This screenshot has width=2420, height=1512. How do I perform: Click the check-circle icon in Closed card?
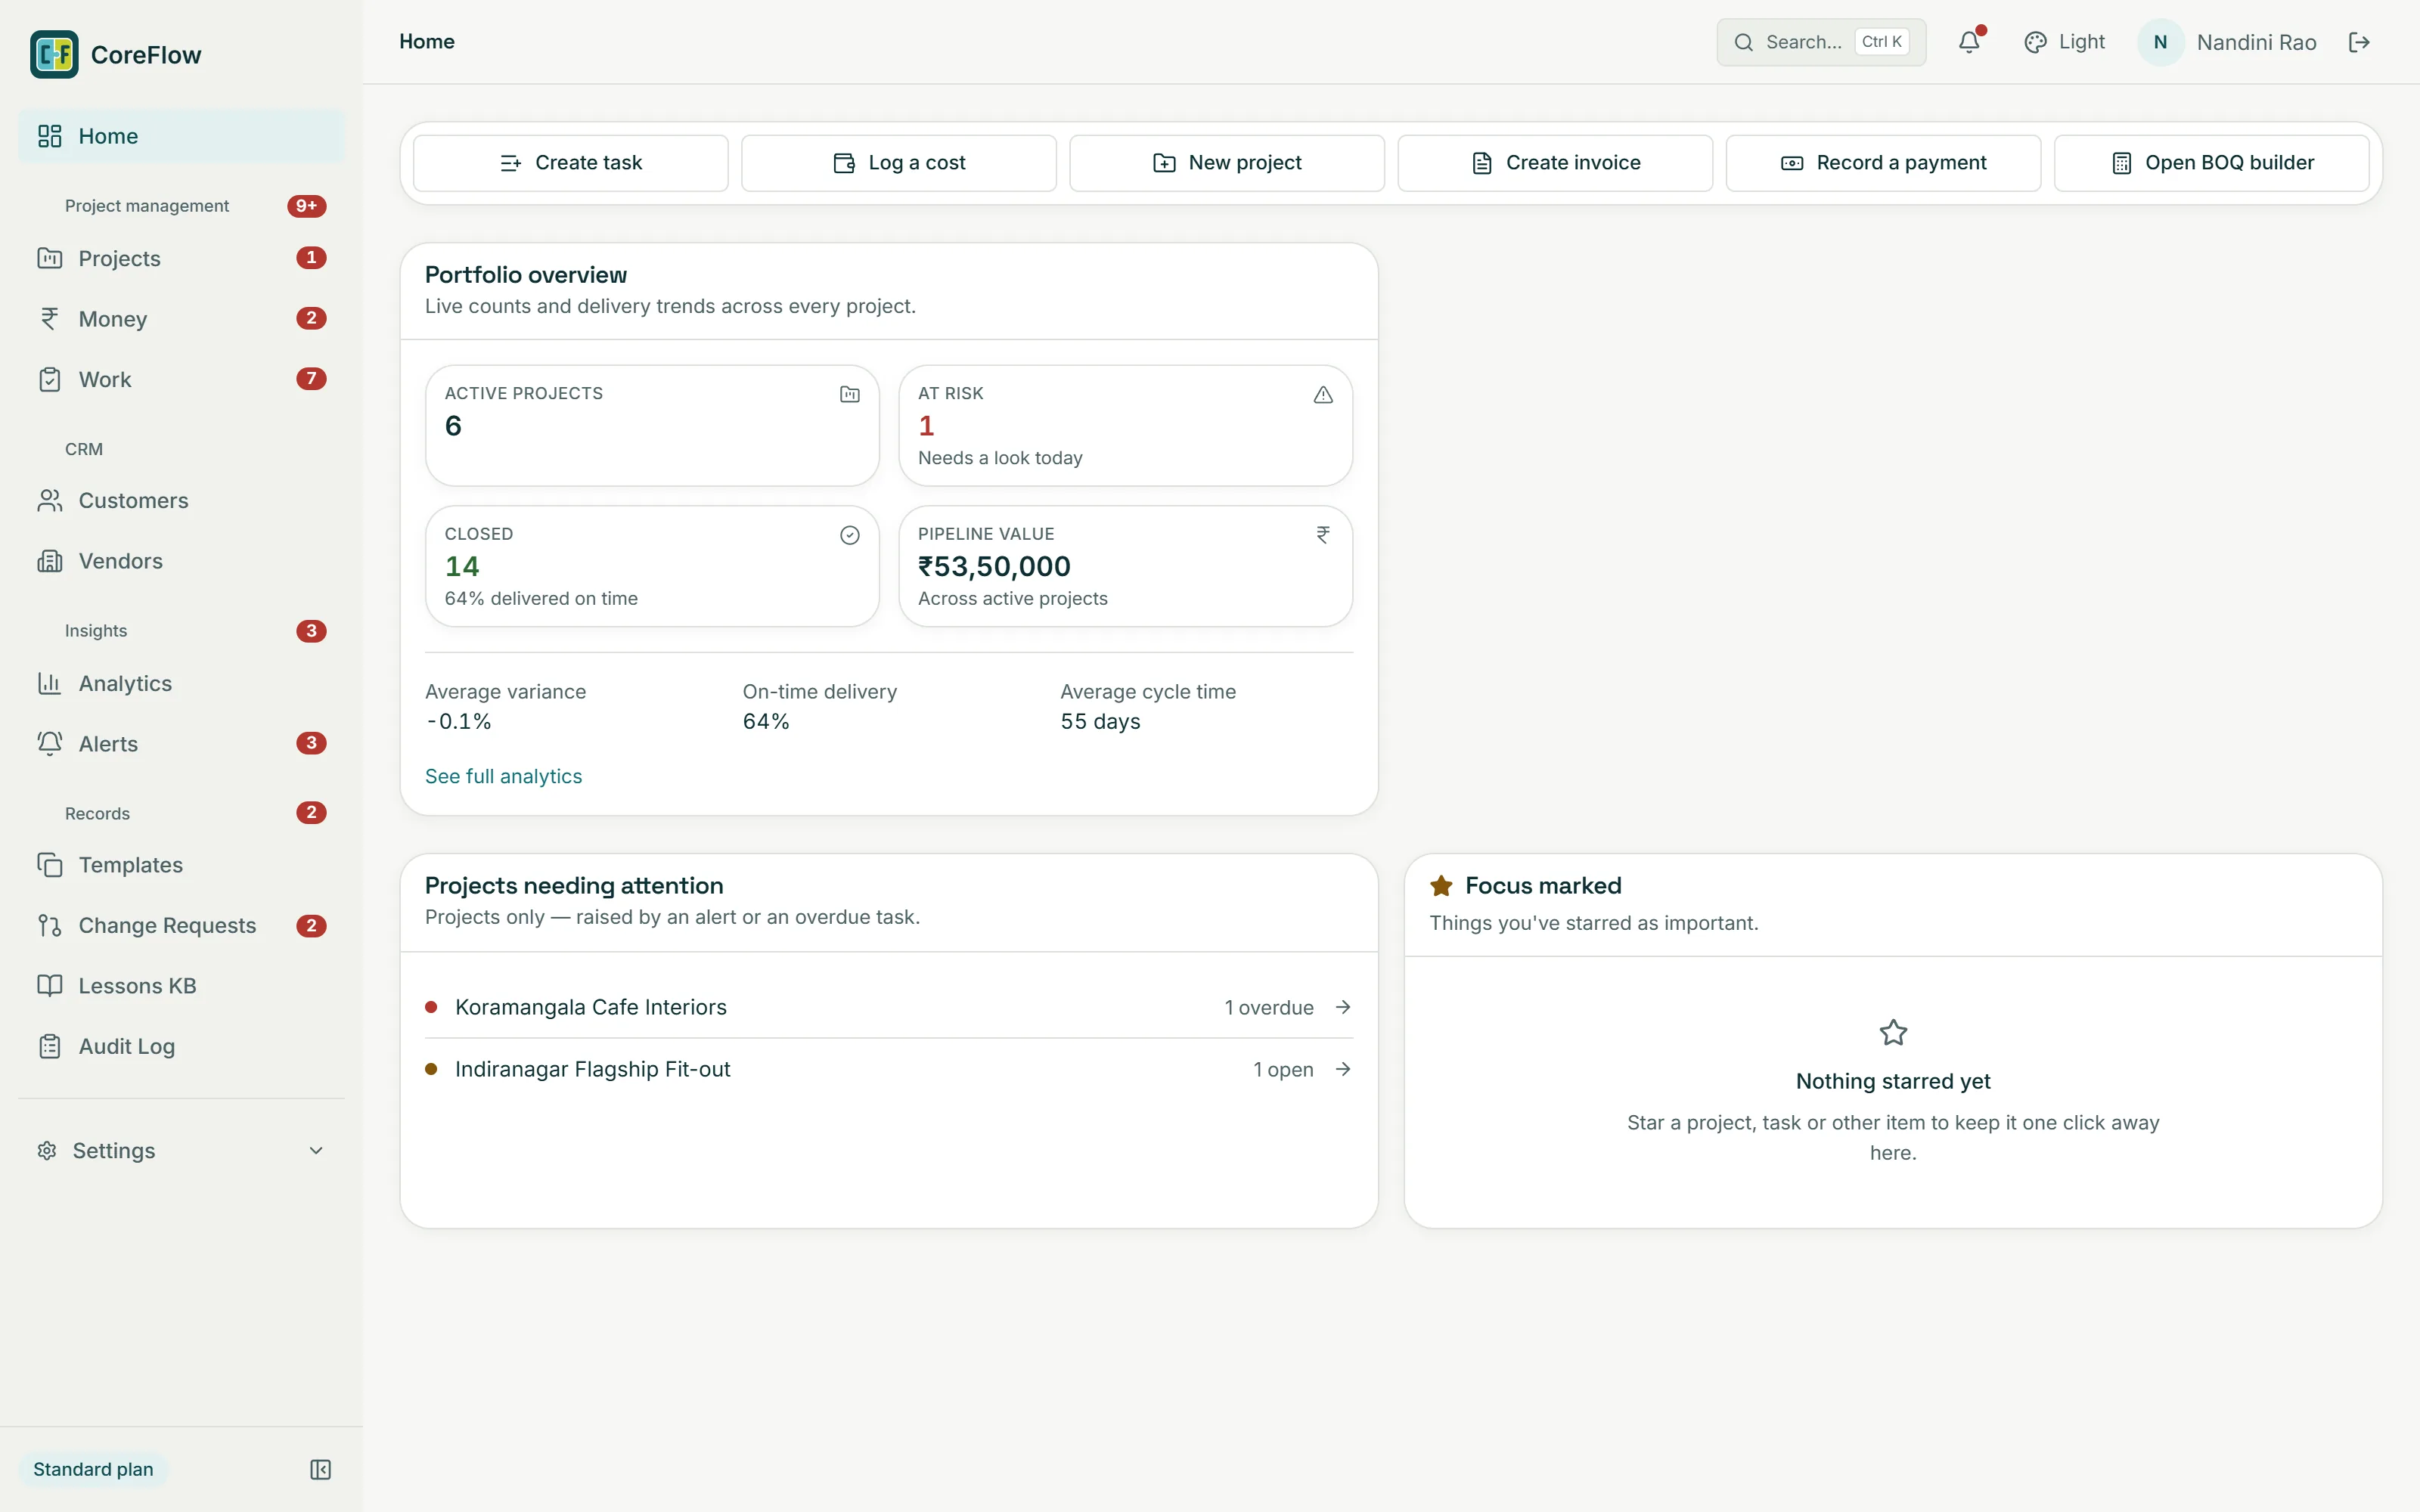click(x=849, y=535)
